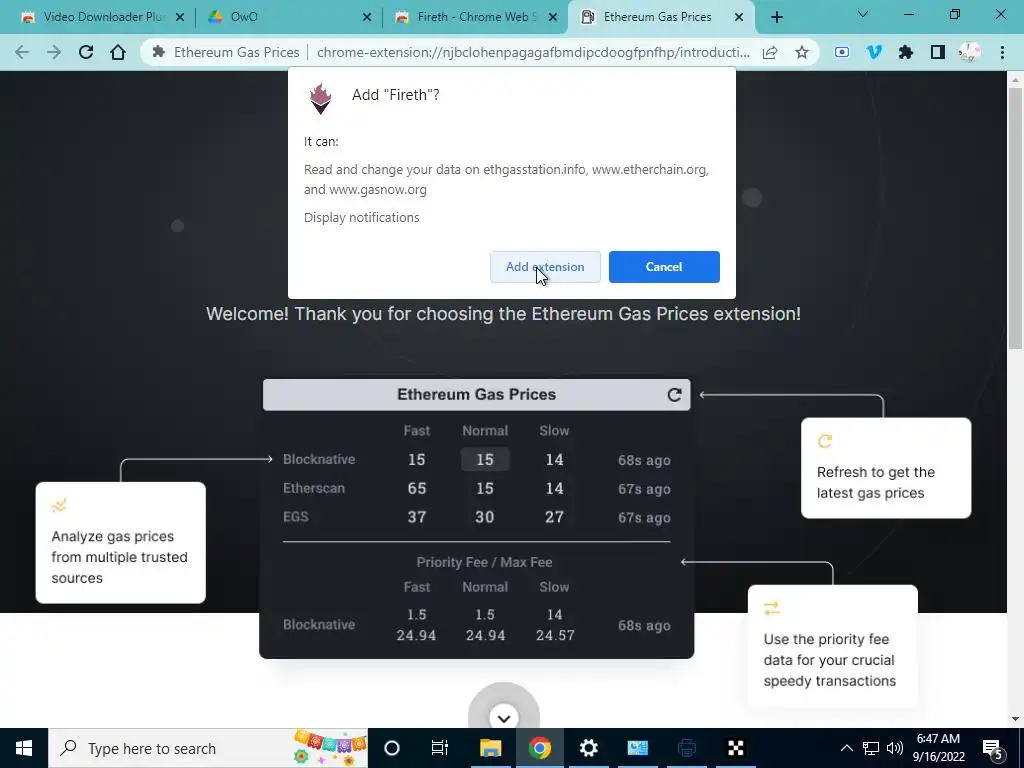Open the screen recorder extension icon
1024x768 pixels.
click(842, 52)
